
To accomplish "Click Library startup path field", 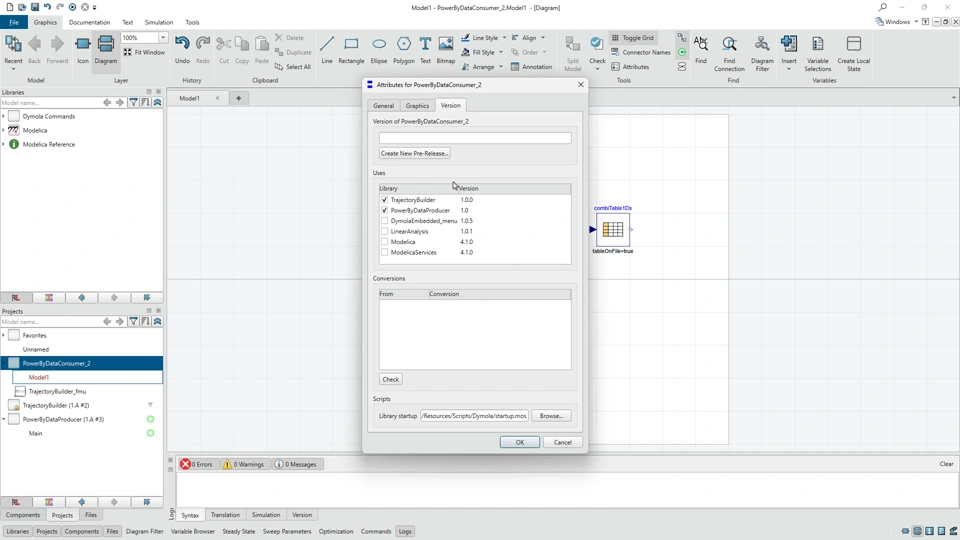I will 474,416.
